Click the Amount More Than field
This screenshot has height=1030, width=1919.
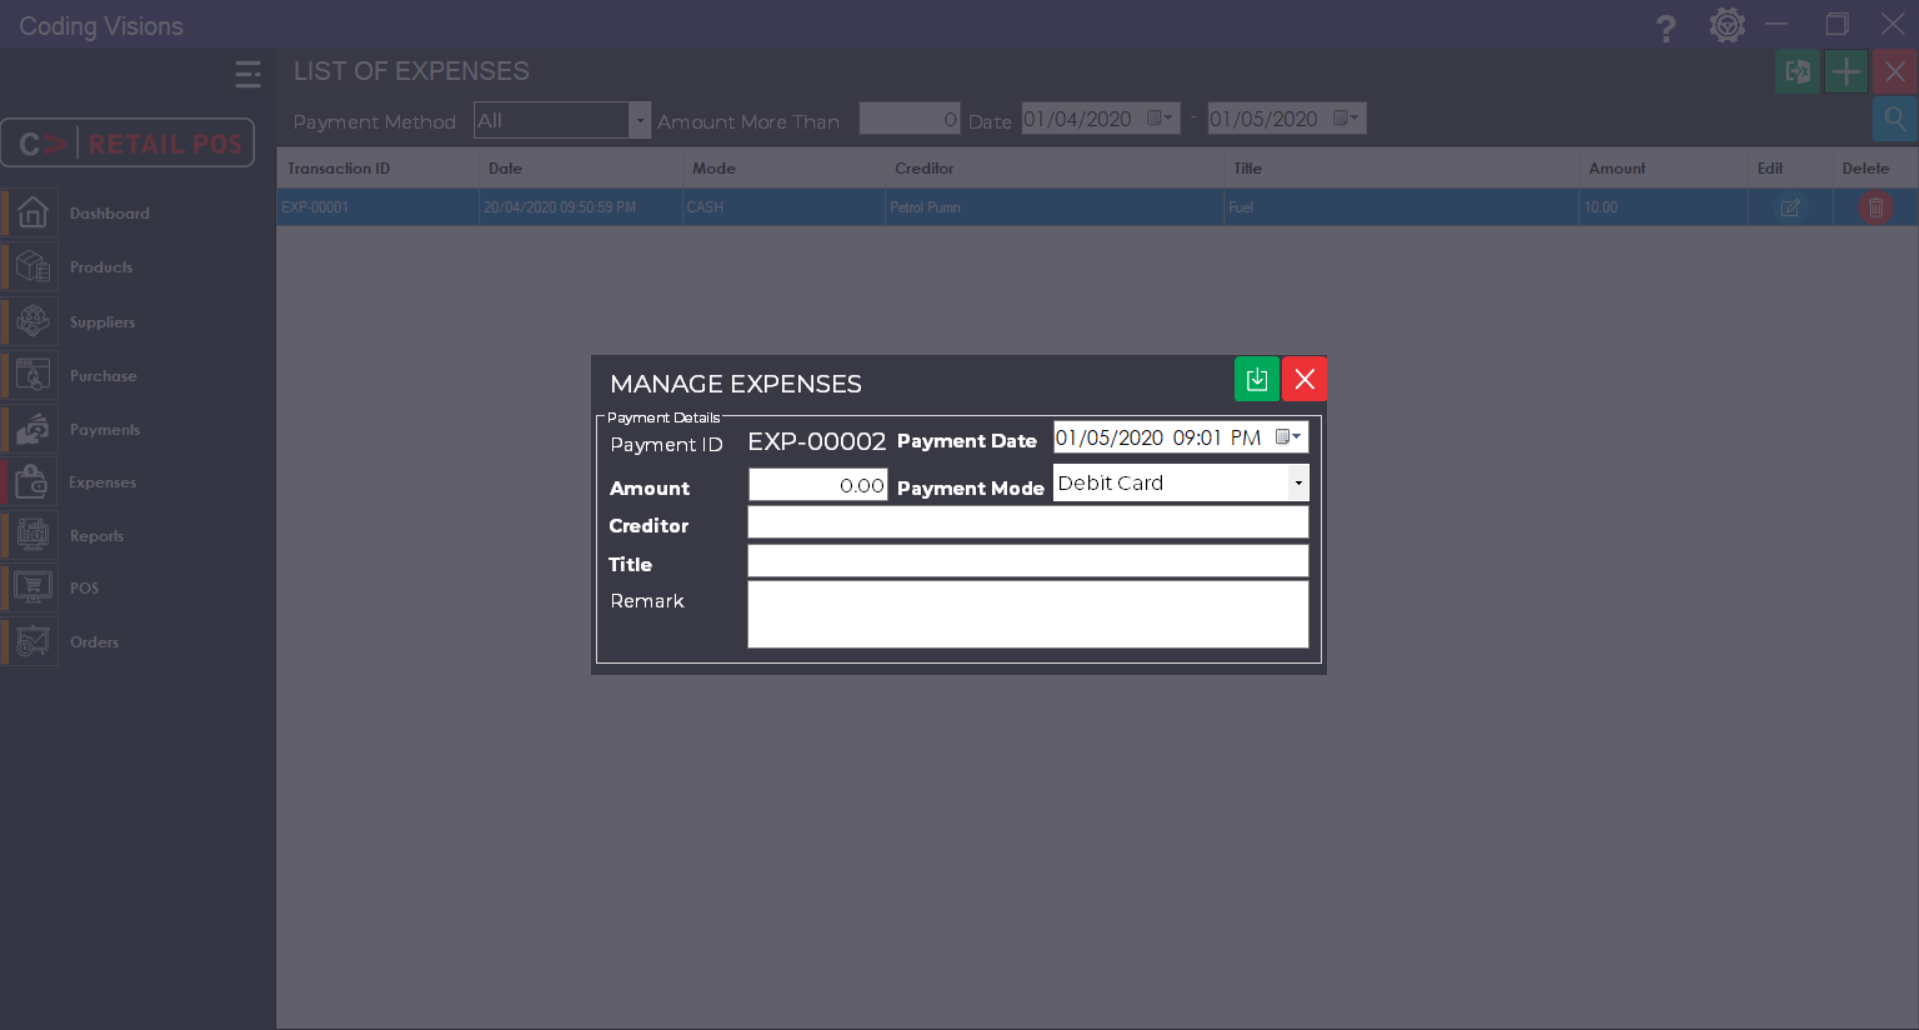(x=910, y=120)
